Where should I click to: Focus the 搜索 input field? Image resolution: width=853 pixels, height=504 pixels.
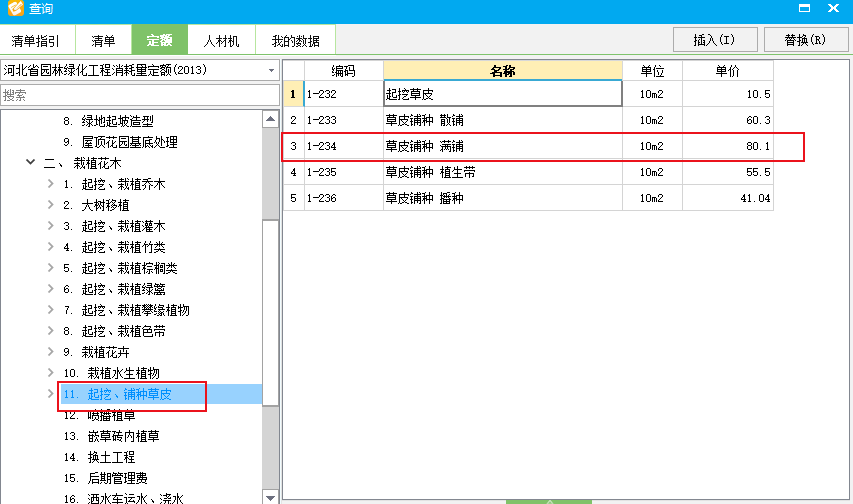140,95
